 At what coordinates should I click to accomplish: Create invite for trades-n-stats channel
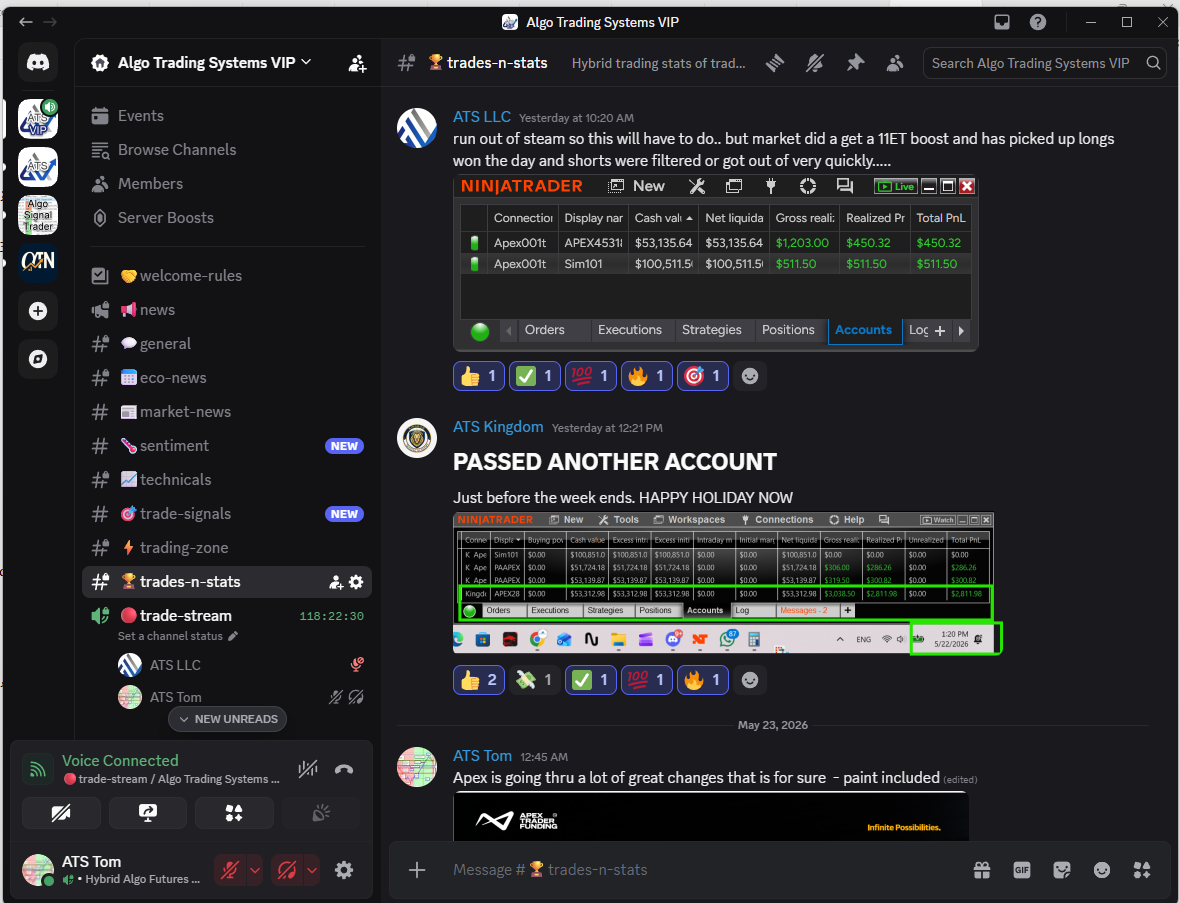[x=336, y=582]
